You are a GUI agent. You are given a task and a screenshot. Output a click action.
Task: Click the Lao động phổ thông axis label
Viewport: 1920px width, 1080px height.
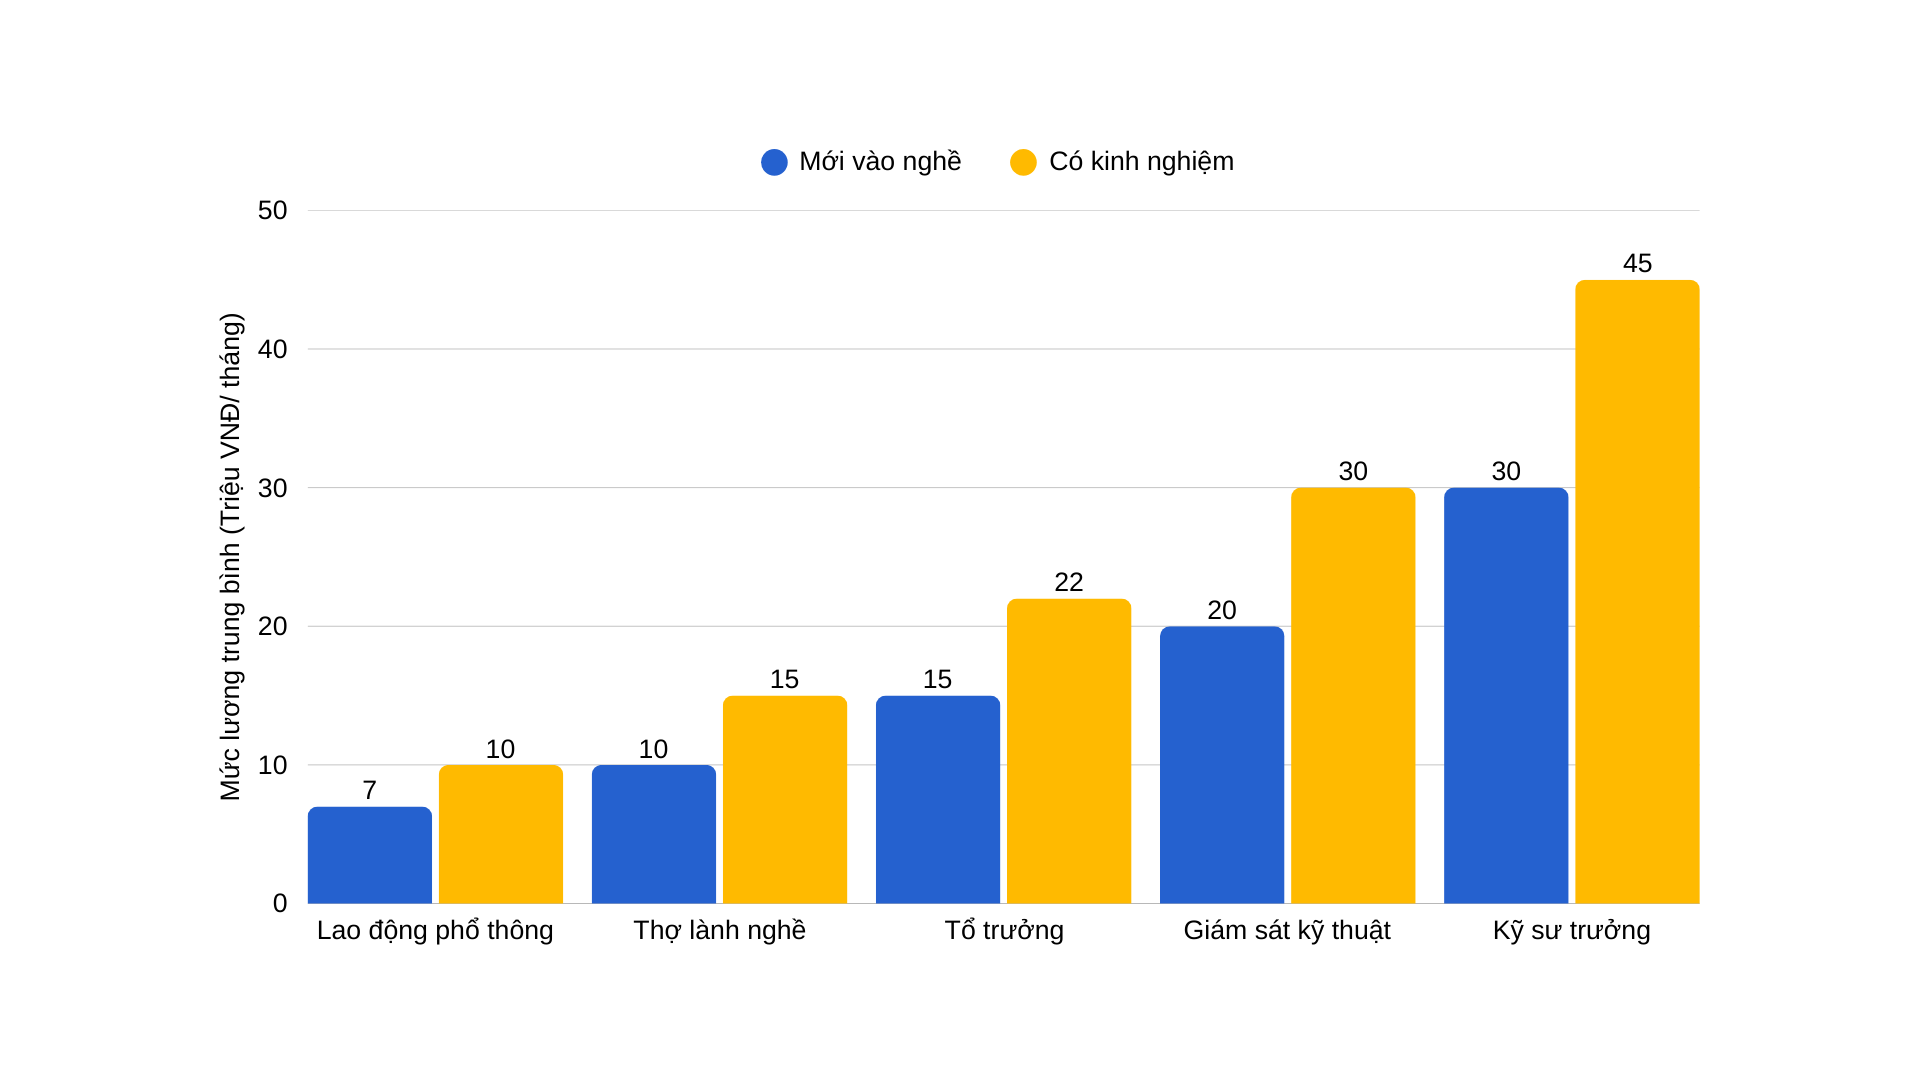435,931
